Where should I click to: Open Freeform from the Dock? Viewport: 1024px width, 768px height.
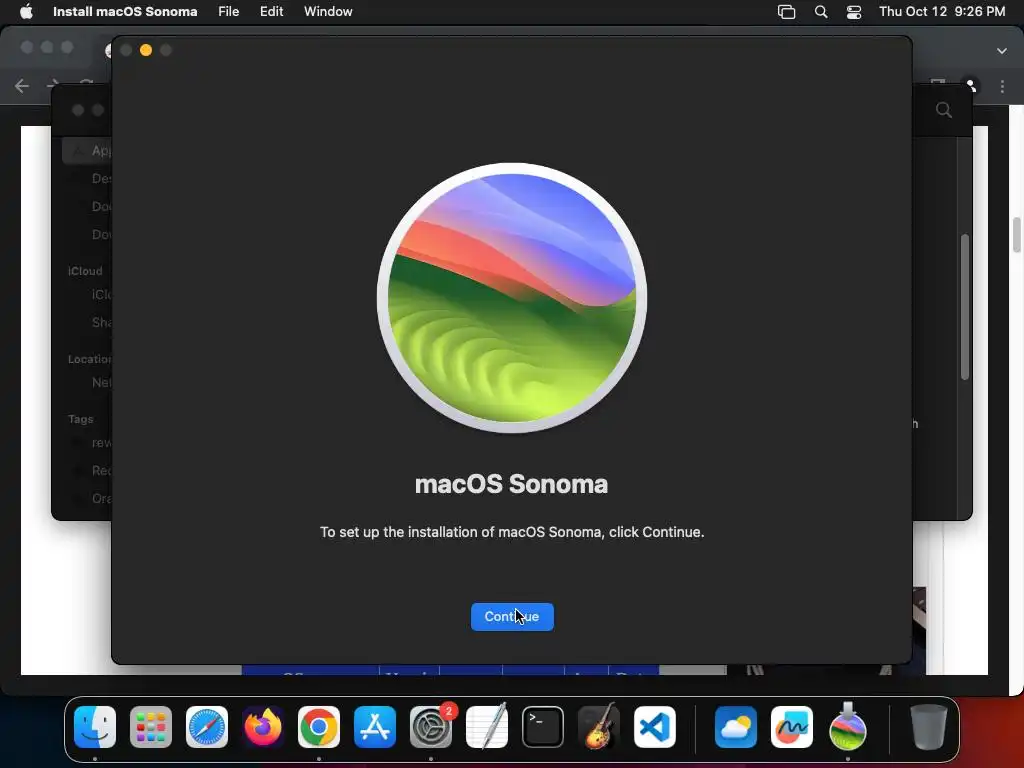[792, 727]
